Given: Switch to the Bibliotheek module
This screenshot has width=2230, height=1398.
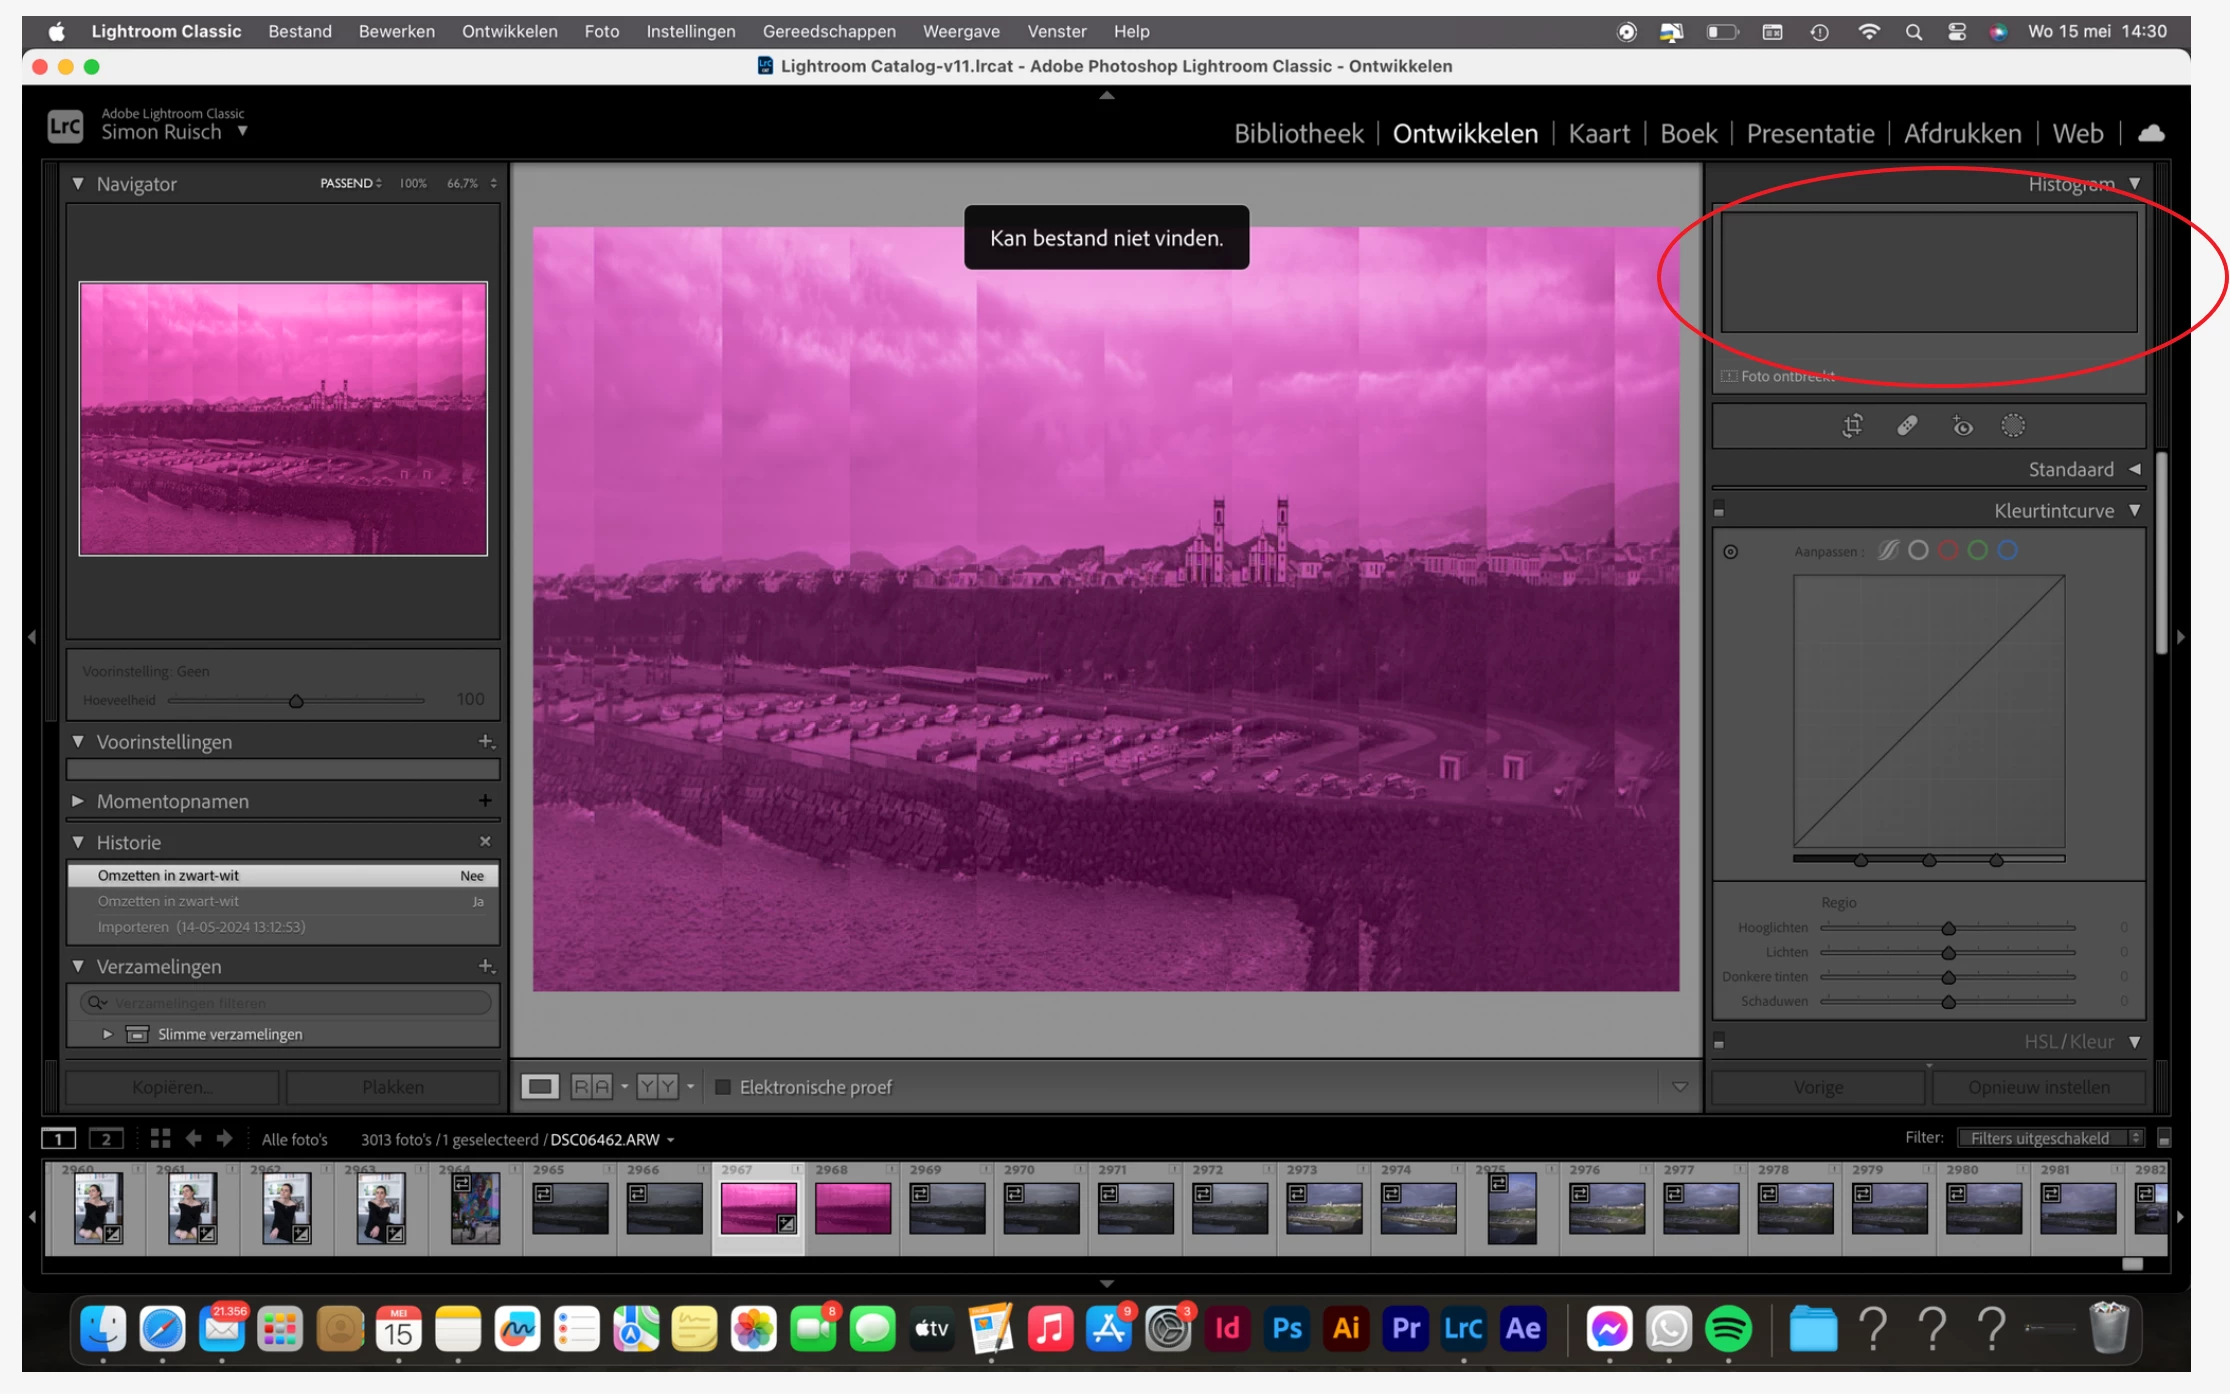Looking at the screenshot, I should point(1298,133).
